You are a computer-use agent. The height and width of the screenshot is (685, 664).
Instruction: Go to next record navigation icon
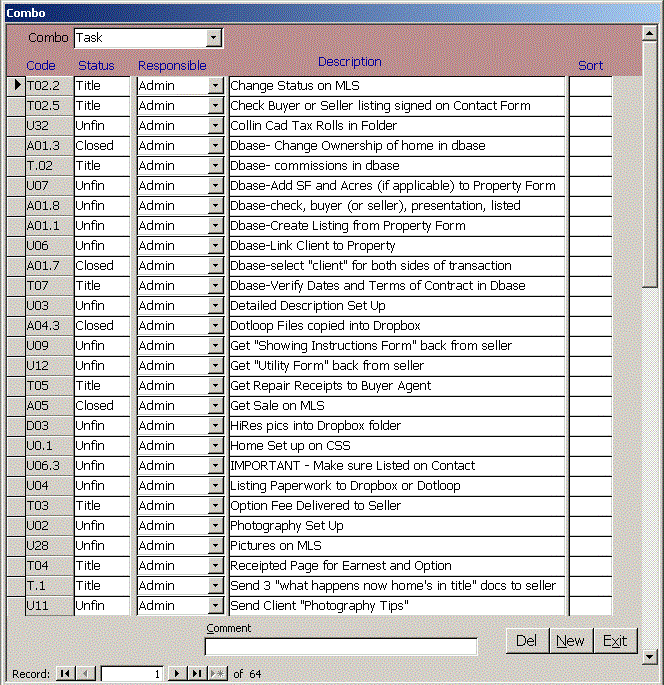click(176, 673)
